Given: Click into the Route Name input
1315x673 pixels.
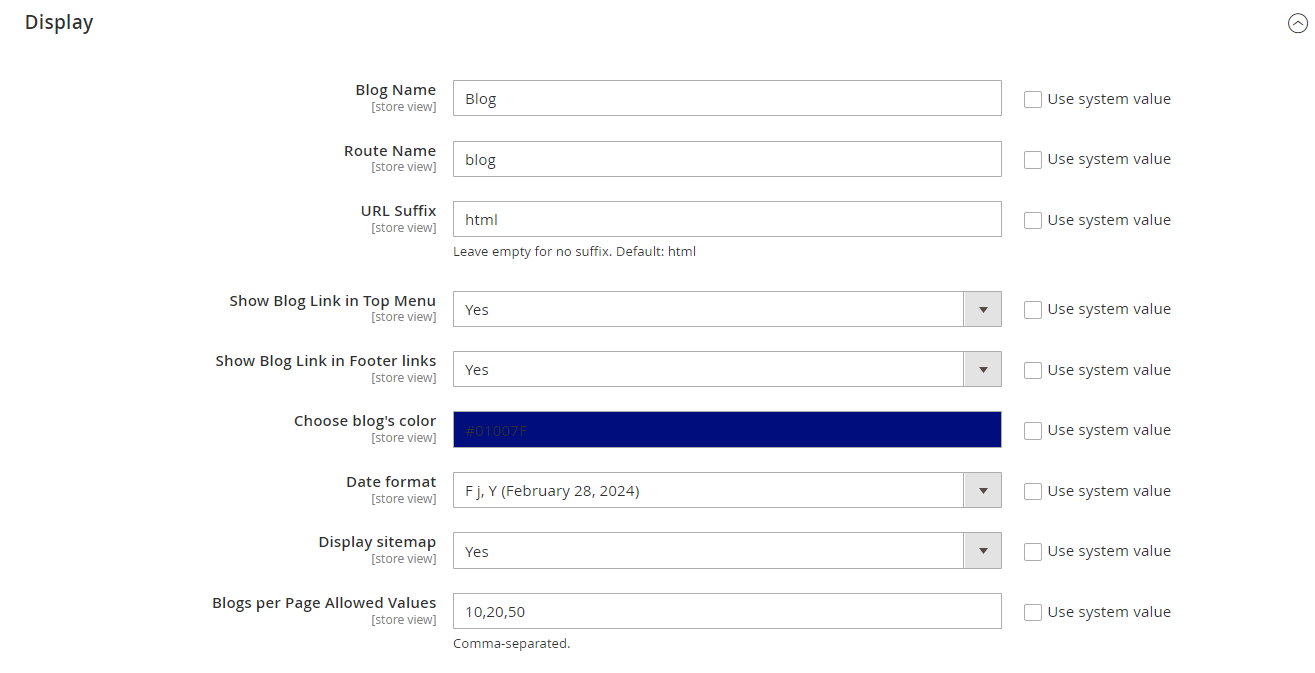Looking at the screenshot, I should point(726,159).
